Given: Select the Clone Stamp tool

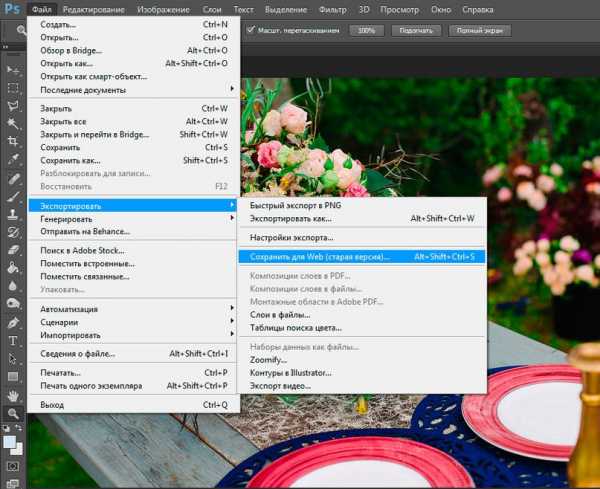Looking at the screenshot, I should tap(13, 214).
